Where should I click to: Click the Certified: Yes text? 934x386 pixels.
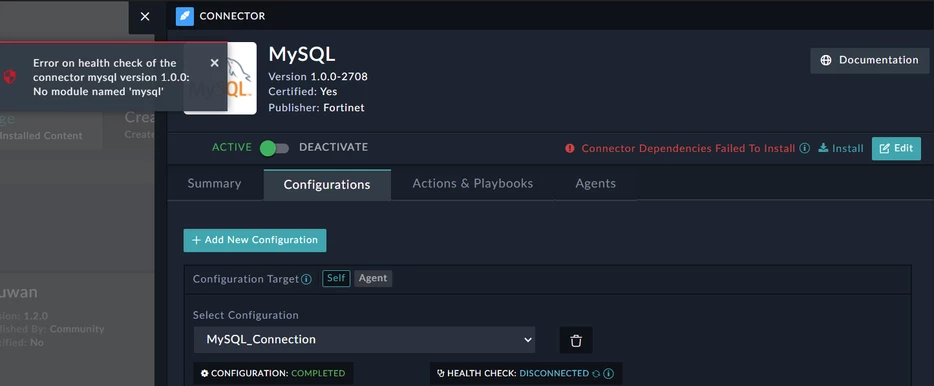[303, 92]
